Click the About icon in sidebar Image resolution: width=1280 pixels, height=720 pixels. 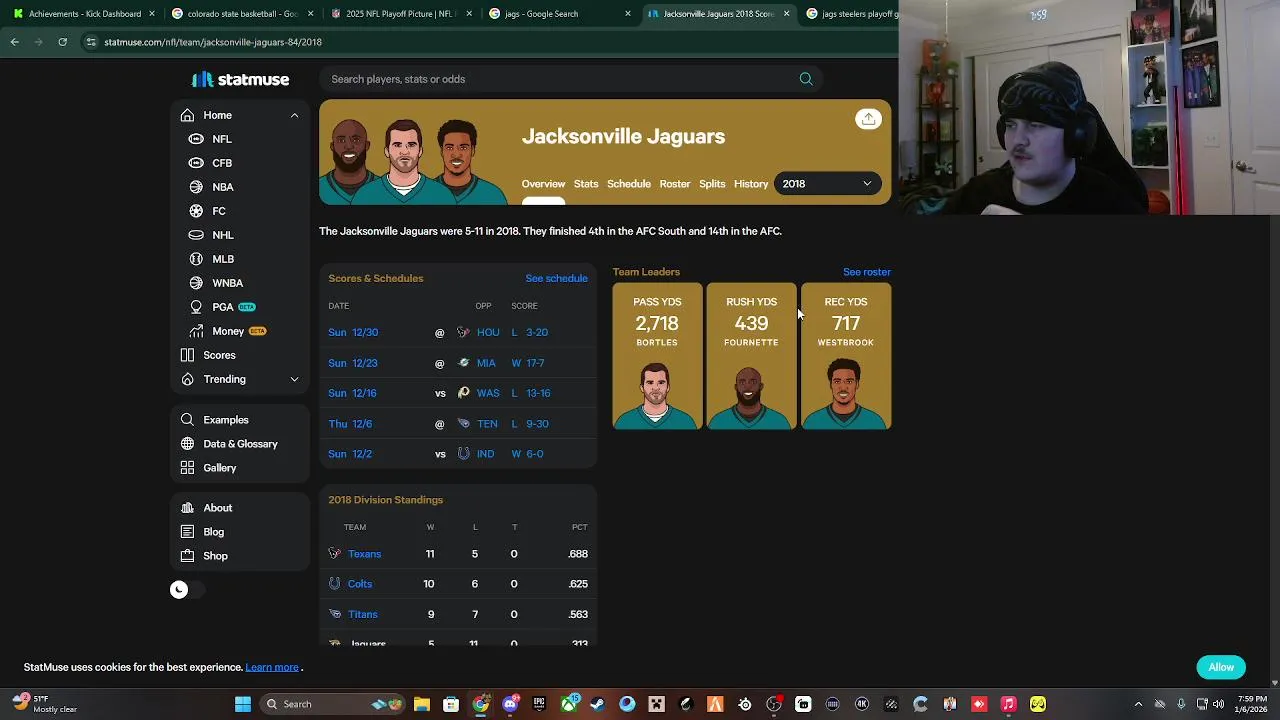click(x=187, y=508)
